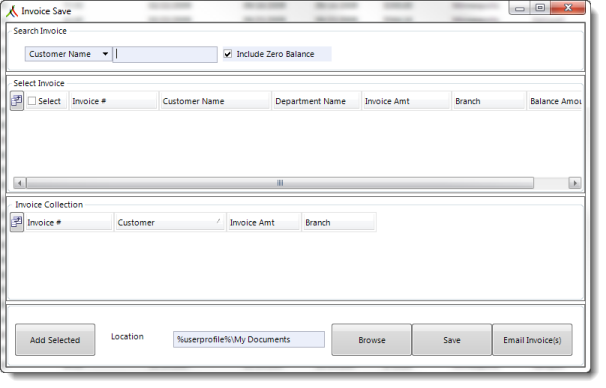606x388 pixels.
Task: Minimize the Invoice Save window
Action: pos(520,8)
